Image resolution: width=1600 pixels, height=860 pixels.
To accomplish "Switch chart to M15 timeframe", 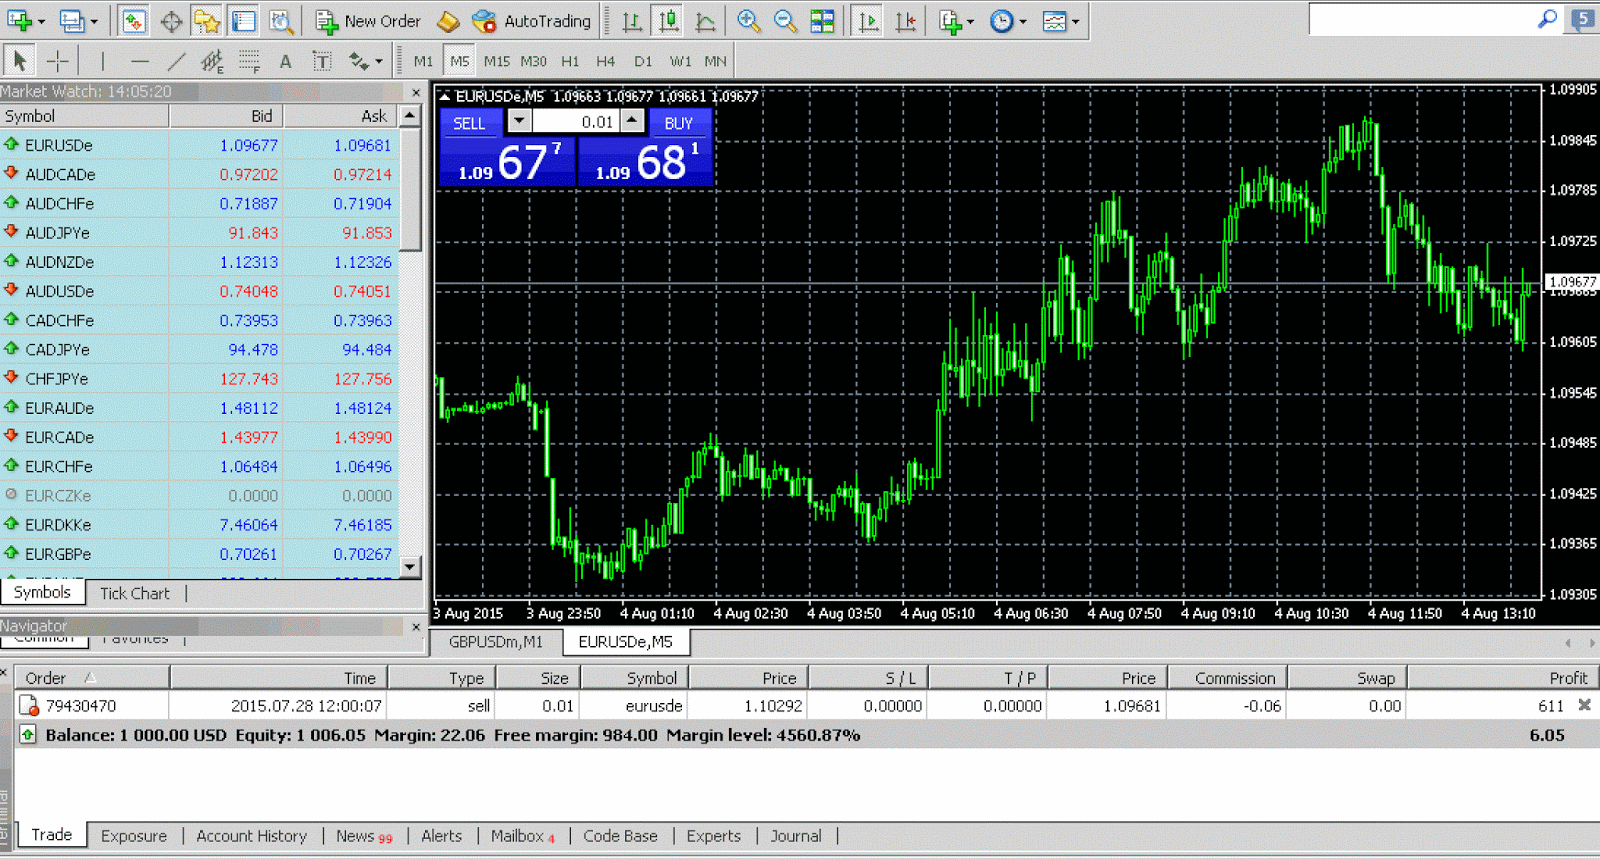I will coord(497,61).
